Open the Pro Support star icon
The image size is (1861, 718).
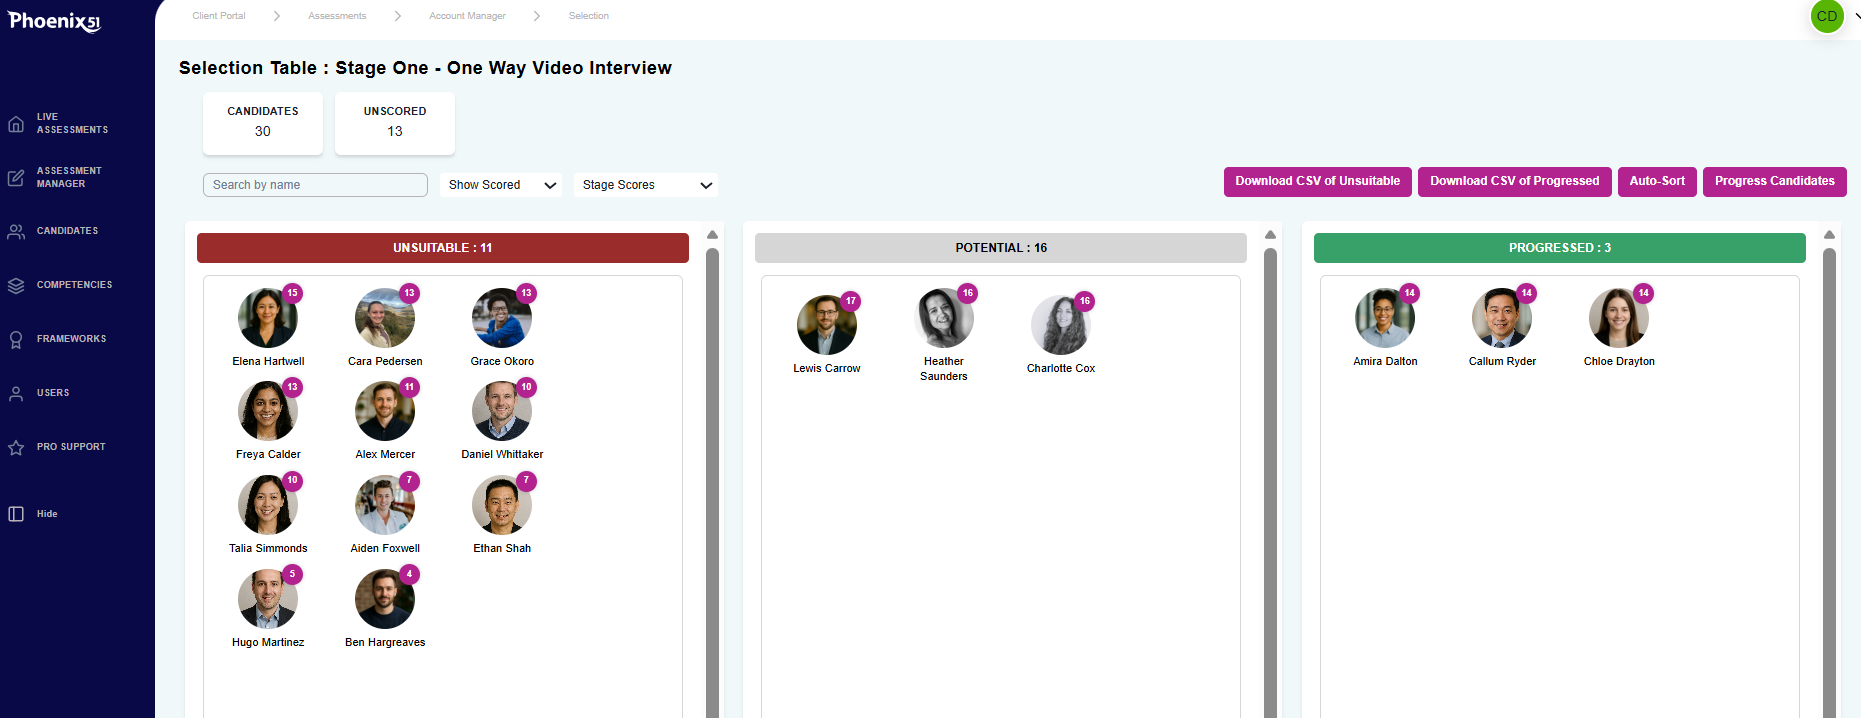[16, 448]
